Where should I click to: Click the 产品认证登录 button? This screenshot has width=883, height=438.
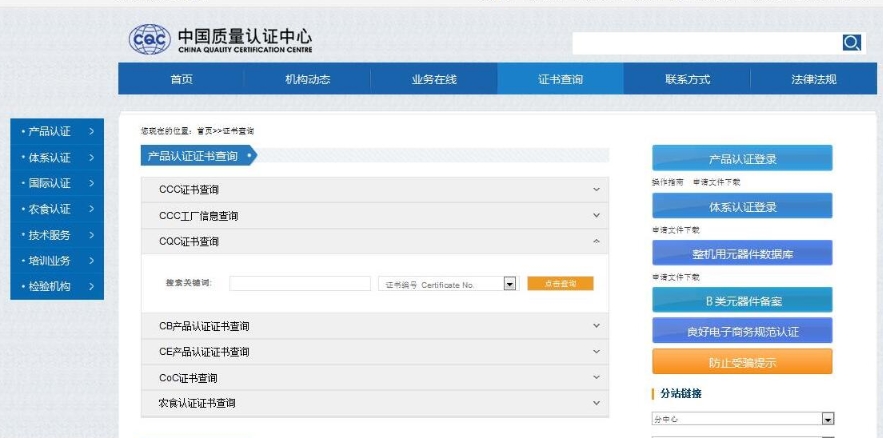pos(742,159)
